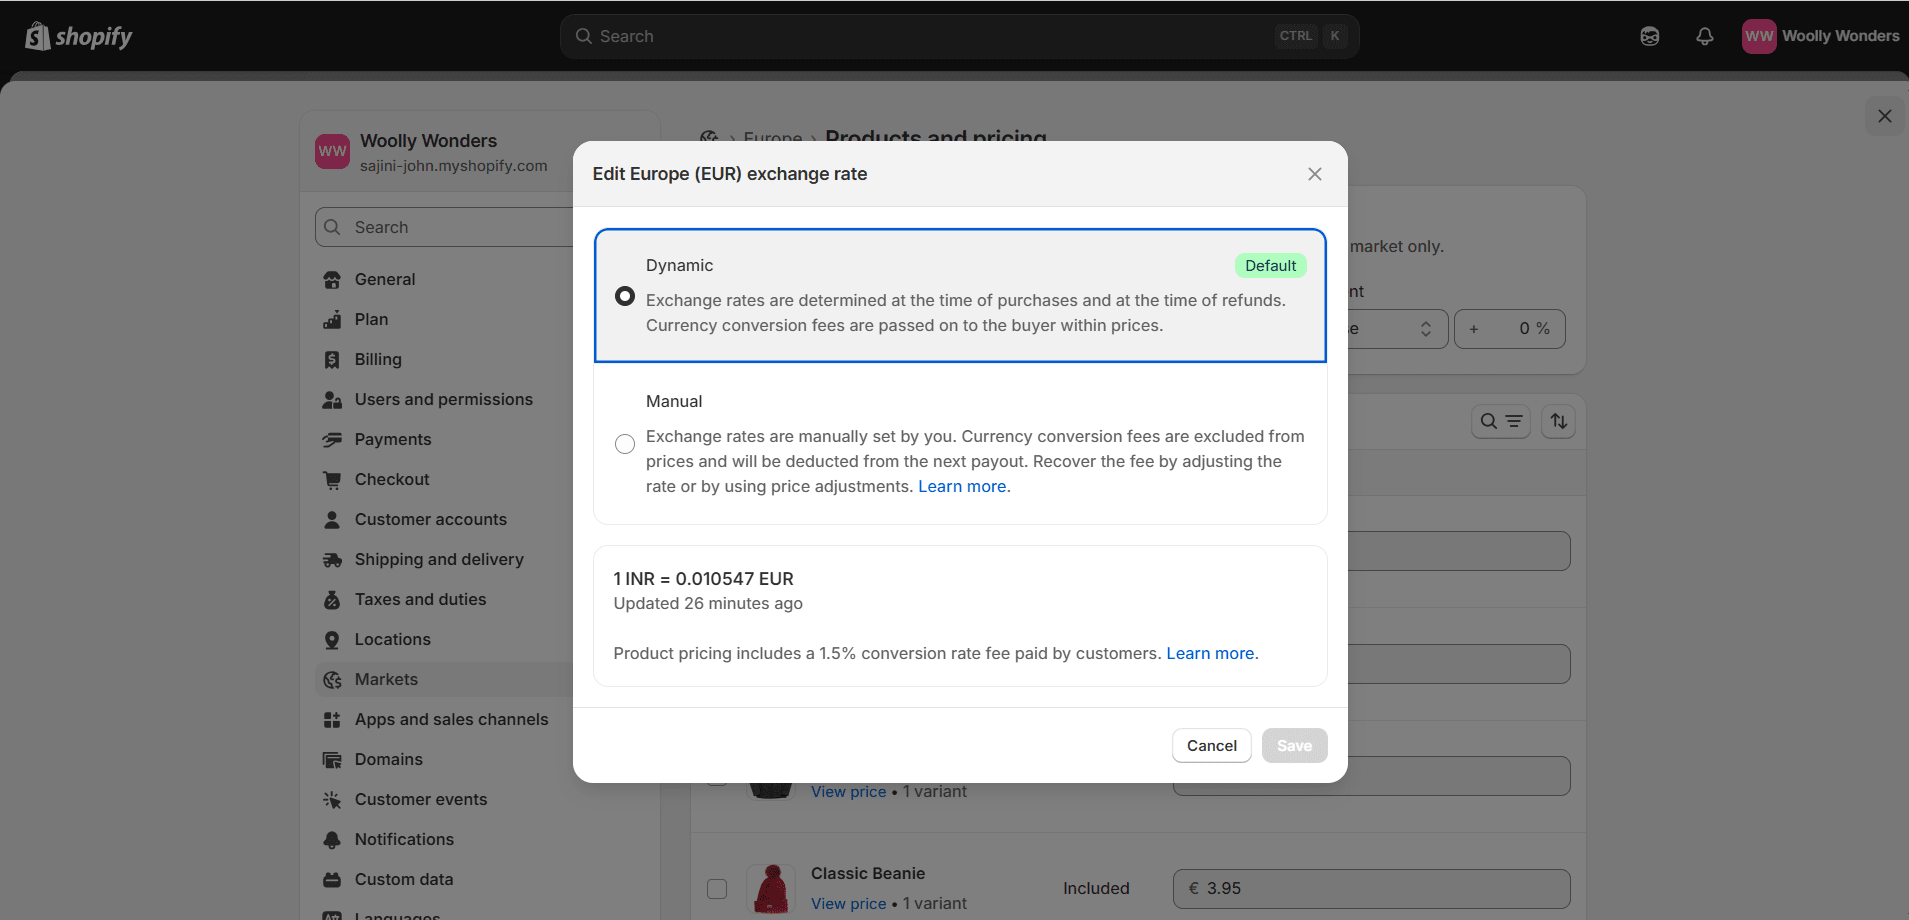Click the '1 INR = 0.010547 EUR' rate text
Viewport: 1909px width, 920px height.
703,578
